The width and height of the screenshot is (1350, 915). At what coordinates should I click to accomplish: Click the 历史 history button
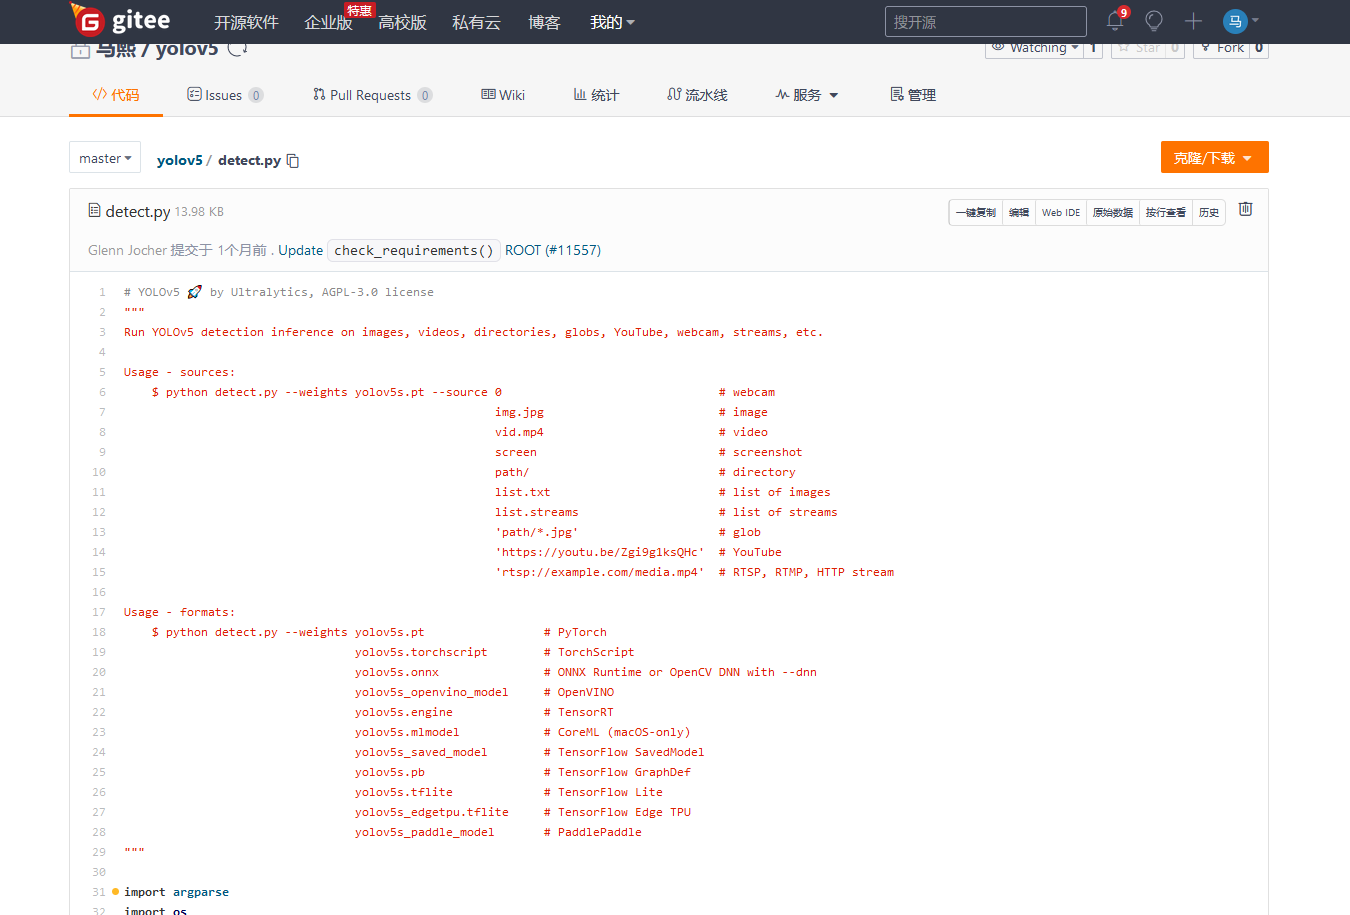pos(1209,212)
